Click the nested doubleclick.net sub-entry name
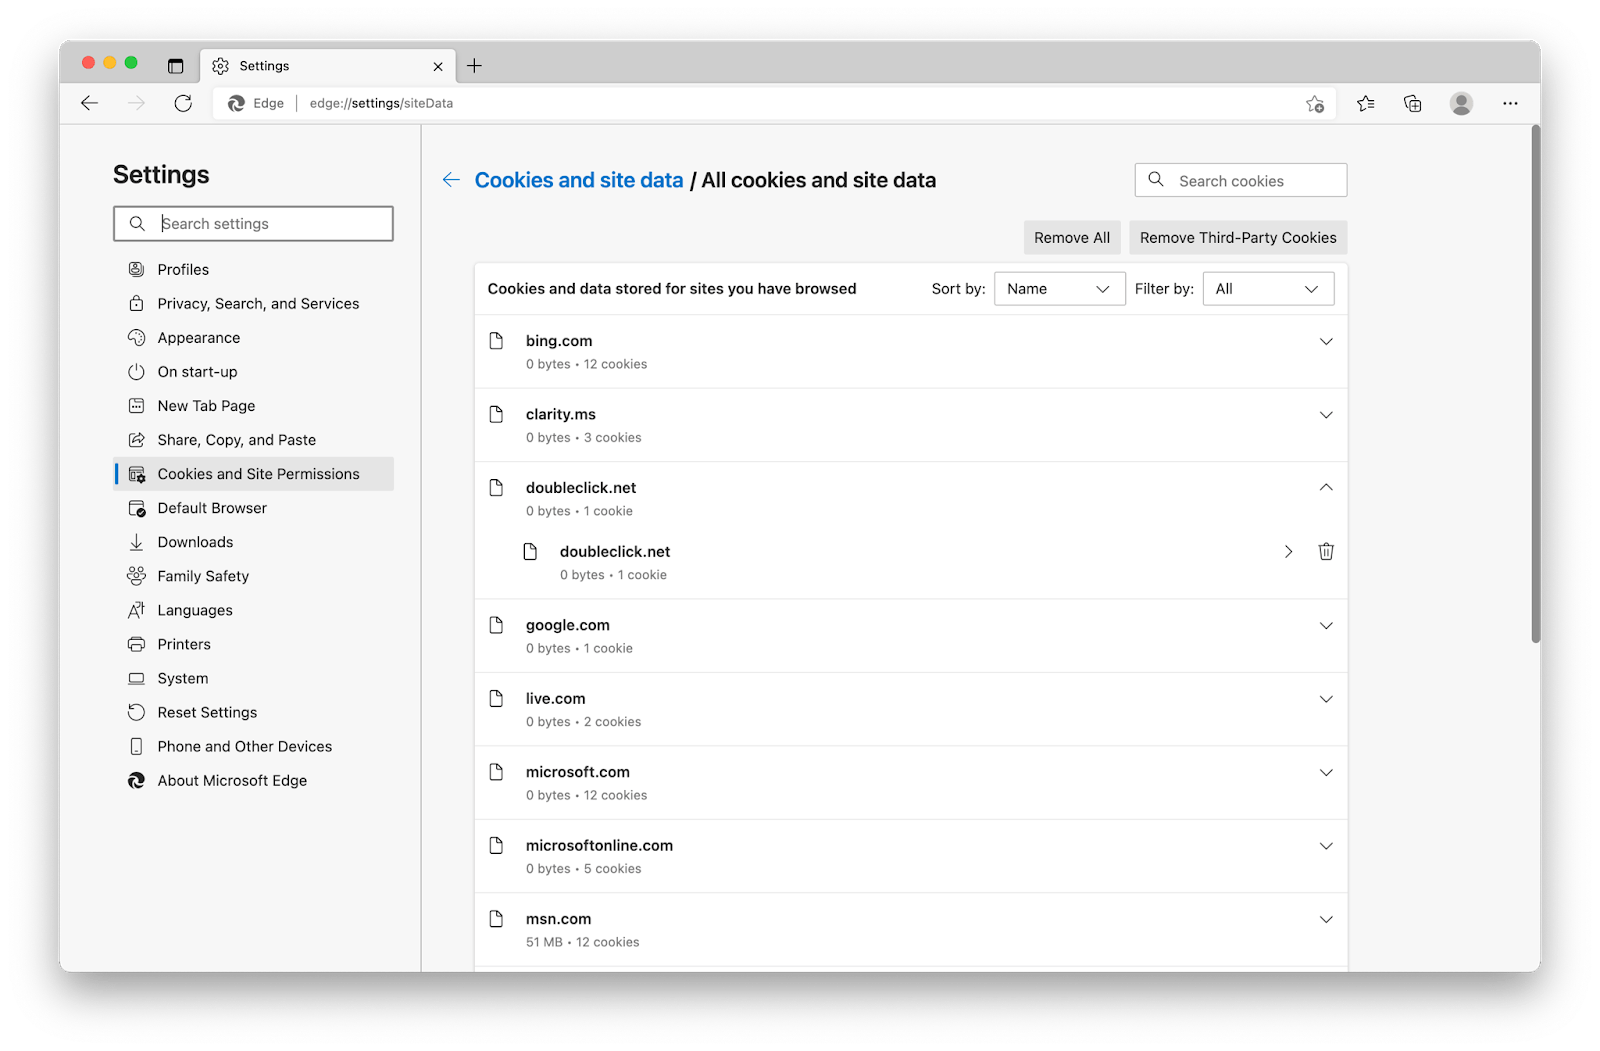The image size is (1600, 1051). tap(615, 551)
